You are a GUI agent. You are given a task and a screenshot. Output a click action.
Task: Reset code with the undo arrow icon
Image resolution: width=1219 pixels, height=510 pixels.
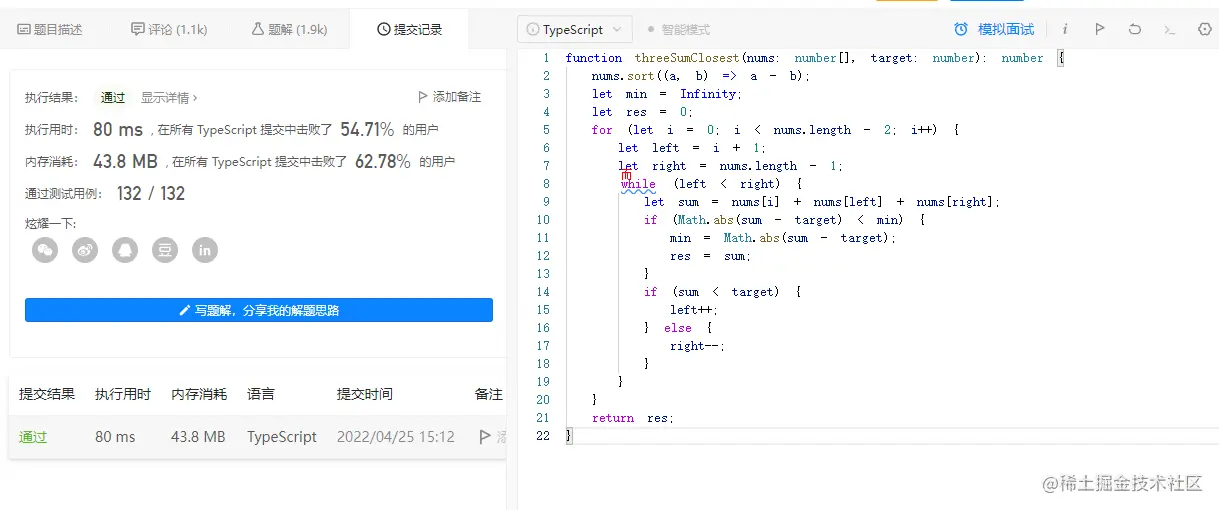[1134, 30]
